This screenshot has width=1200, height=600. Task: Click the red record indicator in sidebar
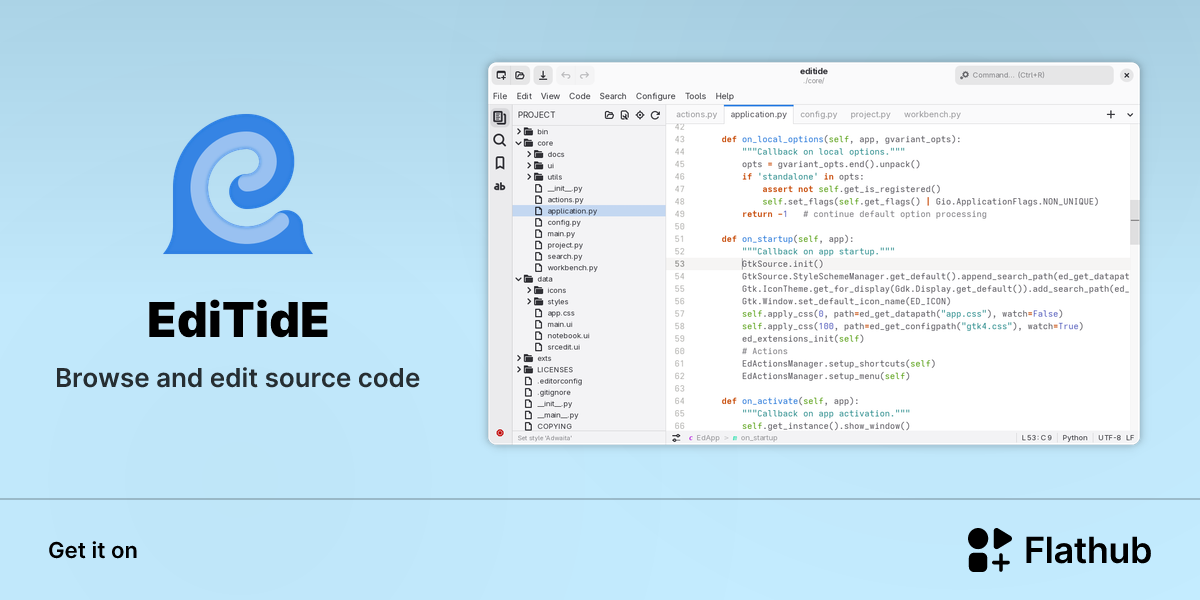pyautogui.click(x=500, y=432)
